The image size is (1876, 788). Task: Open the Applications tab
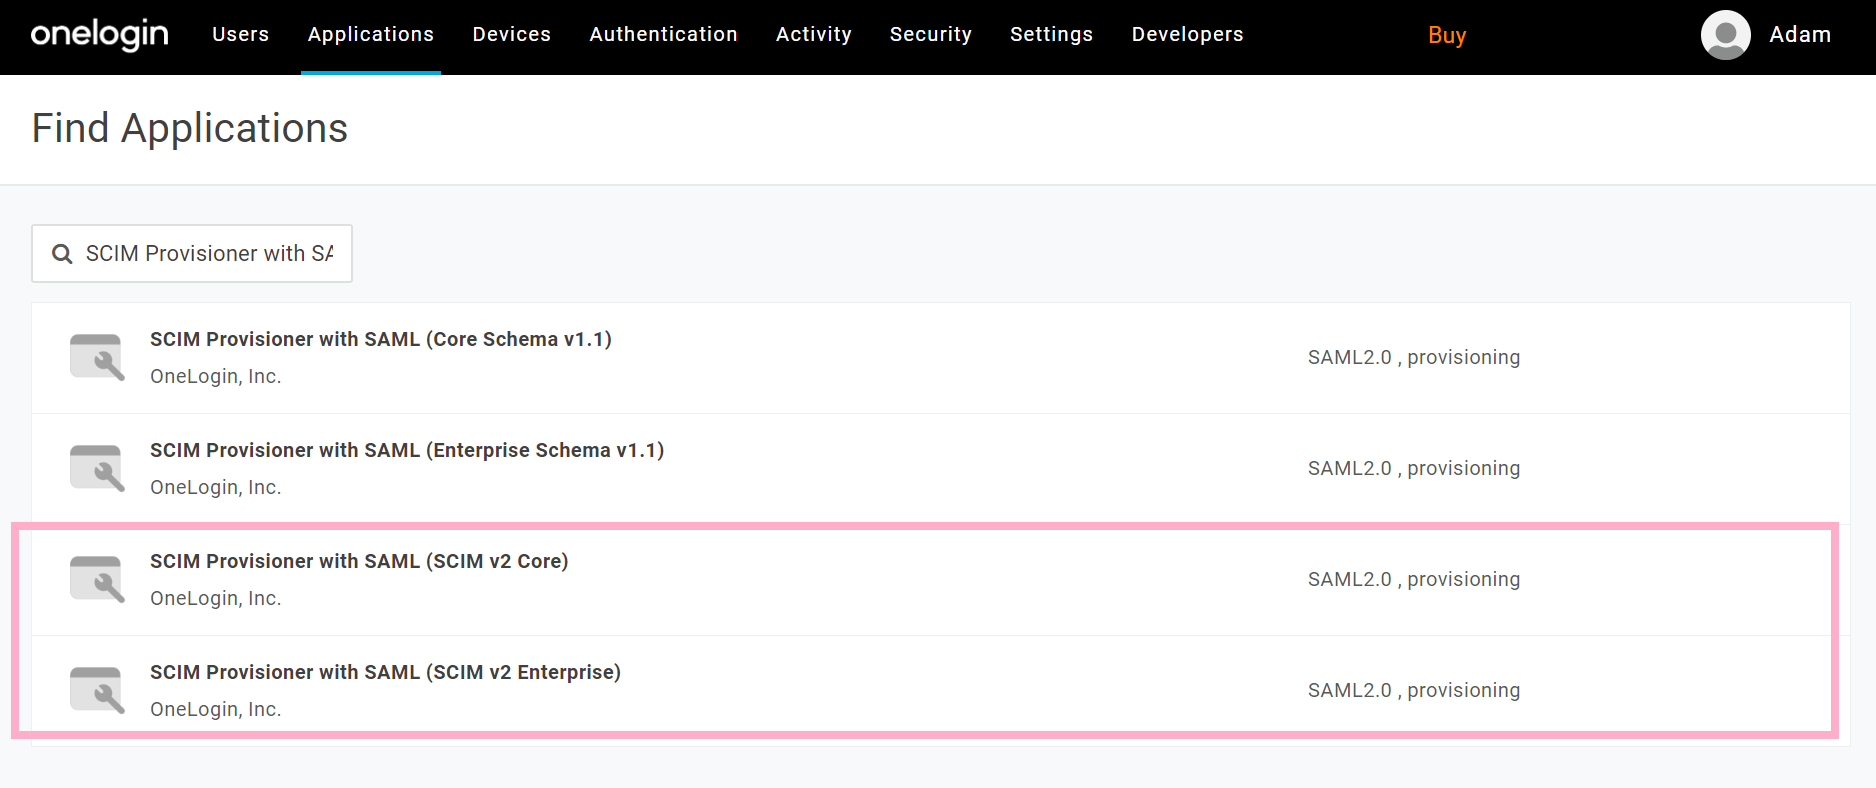tap(371, 34)
